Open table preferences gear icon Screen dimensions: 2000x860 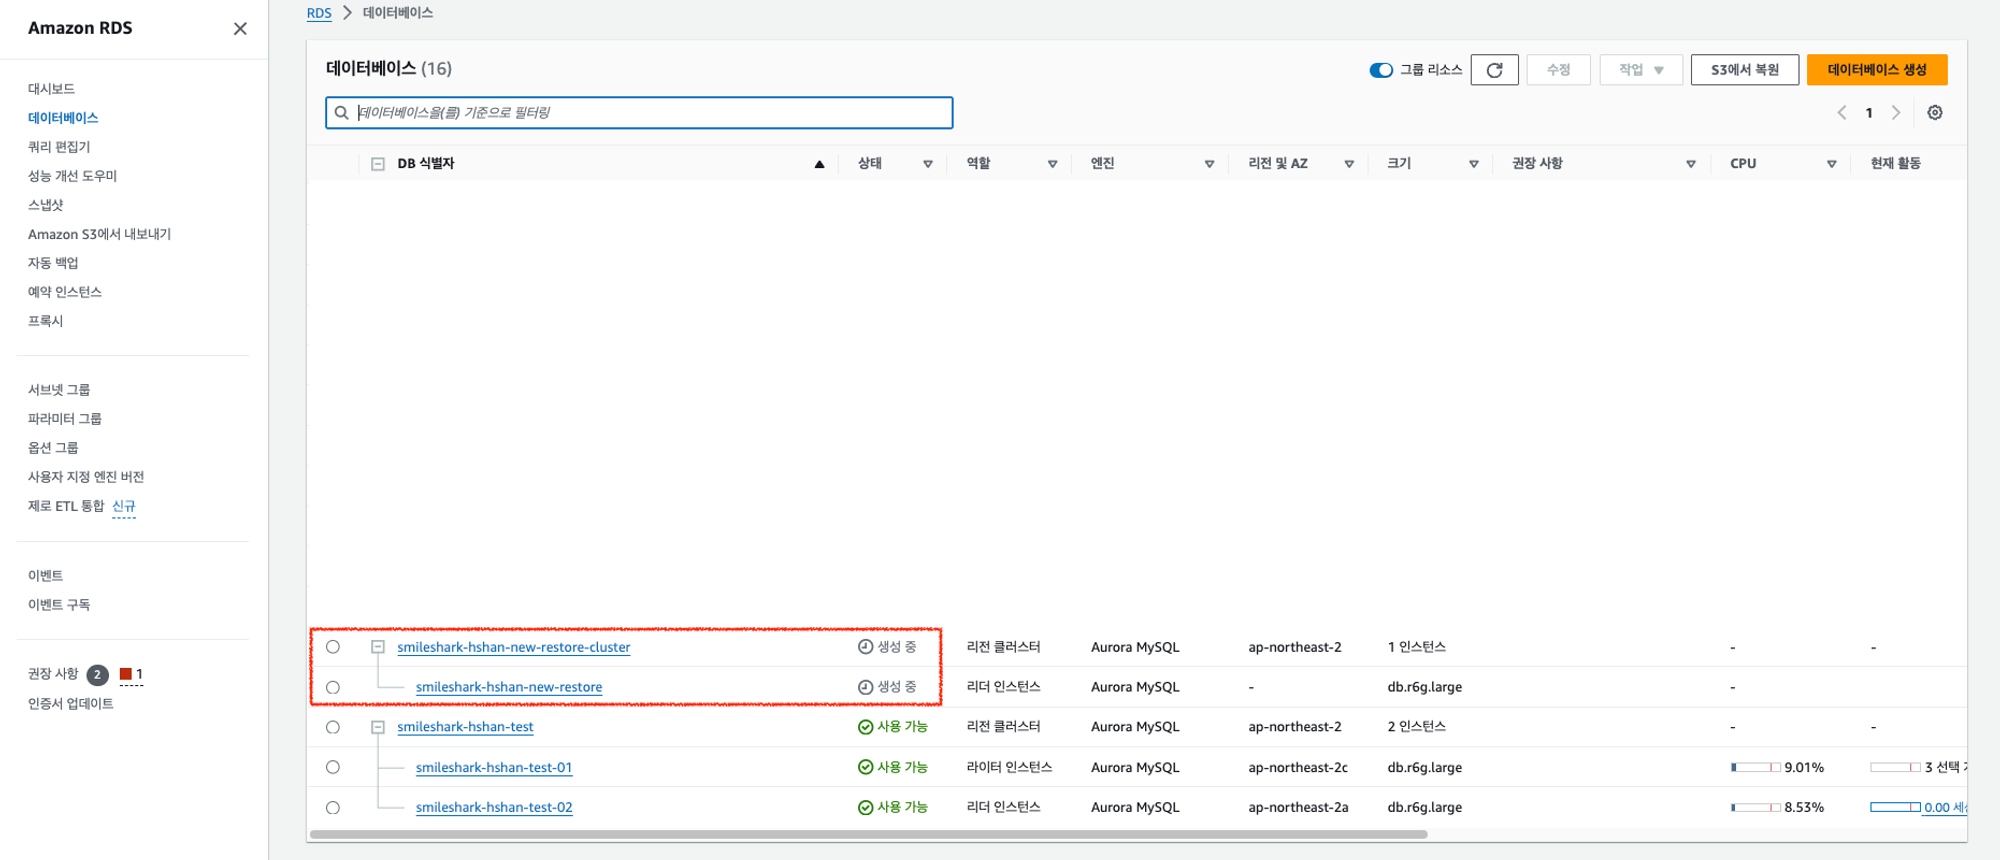click(1935, 113)
